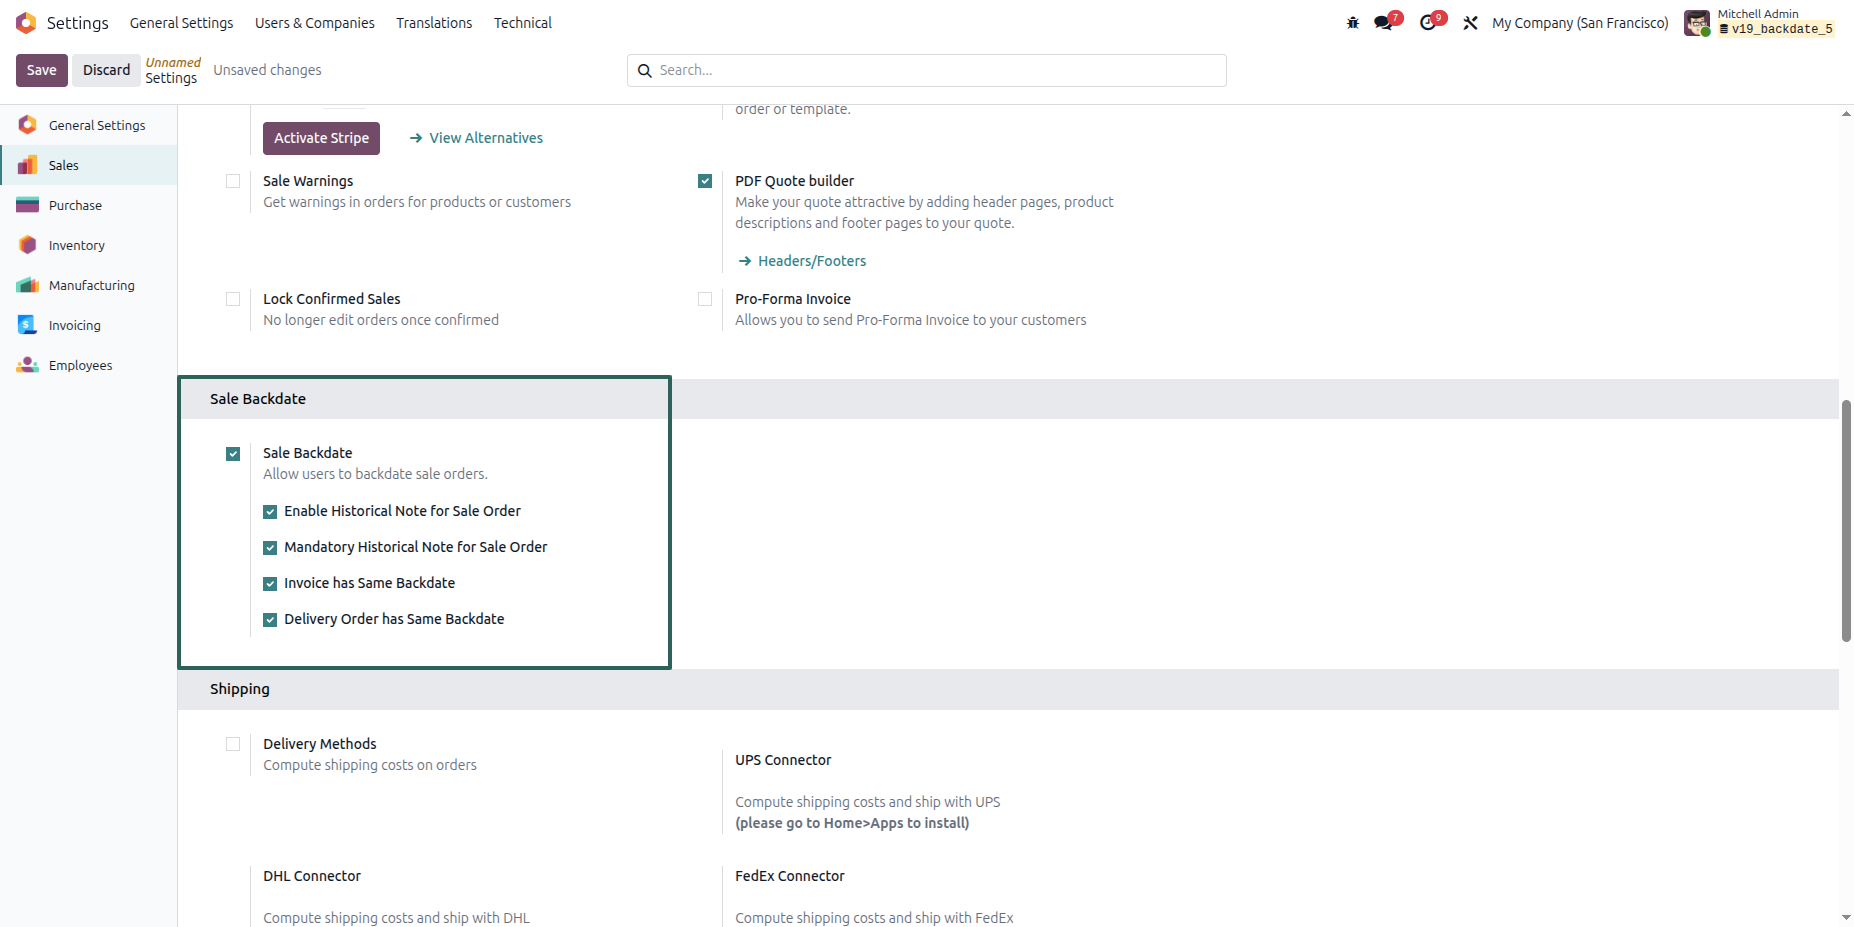Click the UPS Connector label

(783, 760)
